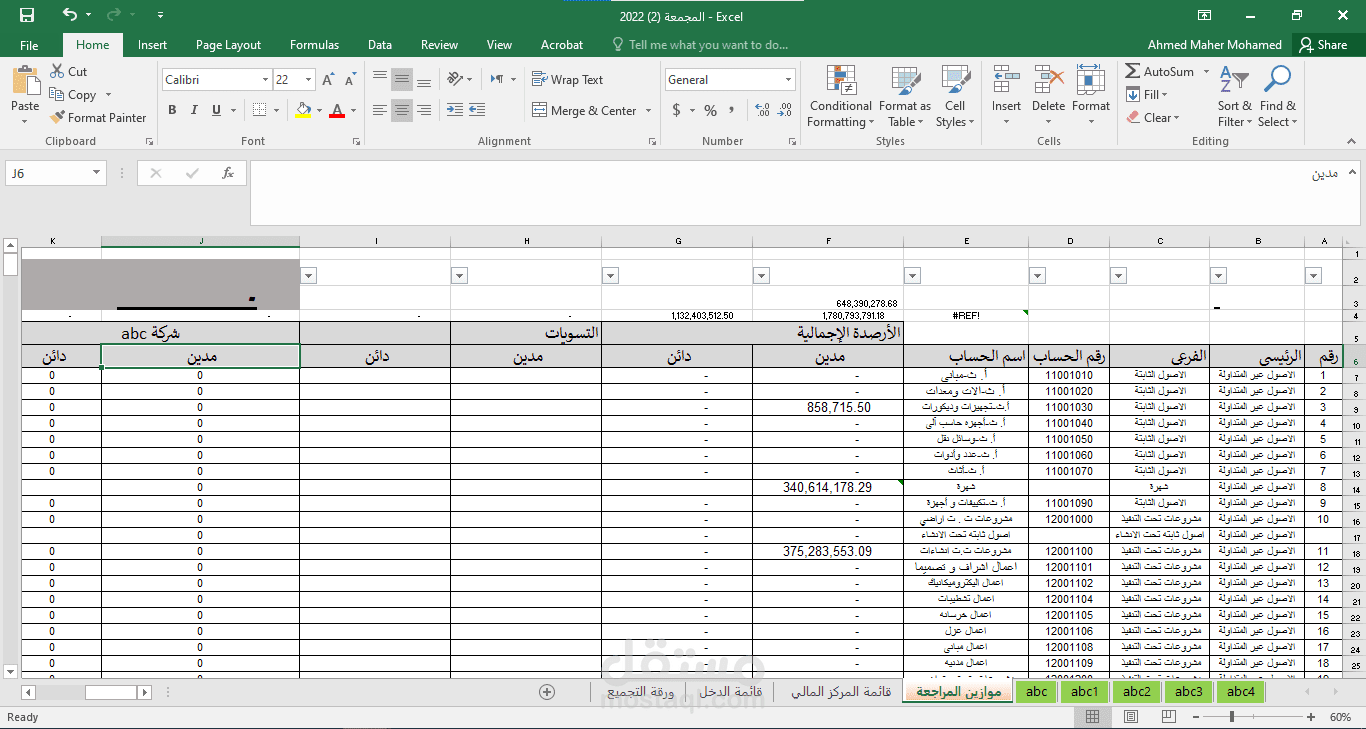Increase the cell indent
The image size is (1366, 729).
(x=478, y=111)
